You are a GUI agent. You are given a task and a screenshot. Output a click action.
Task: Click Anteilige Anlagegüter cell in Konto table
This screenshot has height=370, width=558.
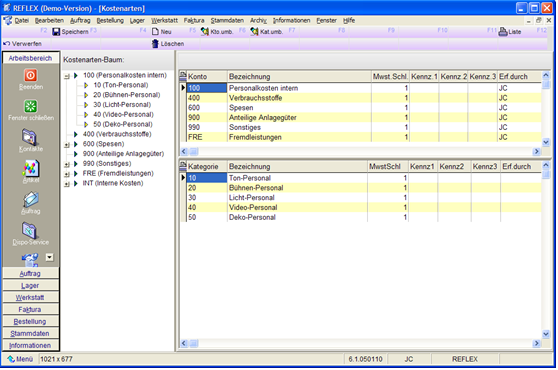pos(299,117)
